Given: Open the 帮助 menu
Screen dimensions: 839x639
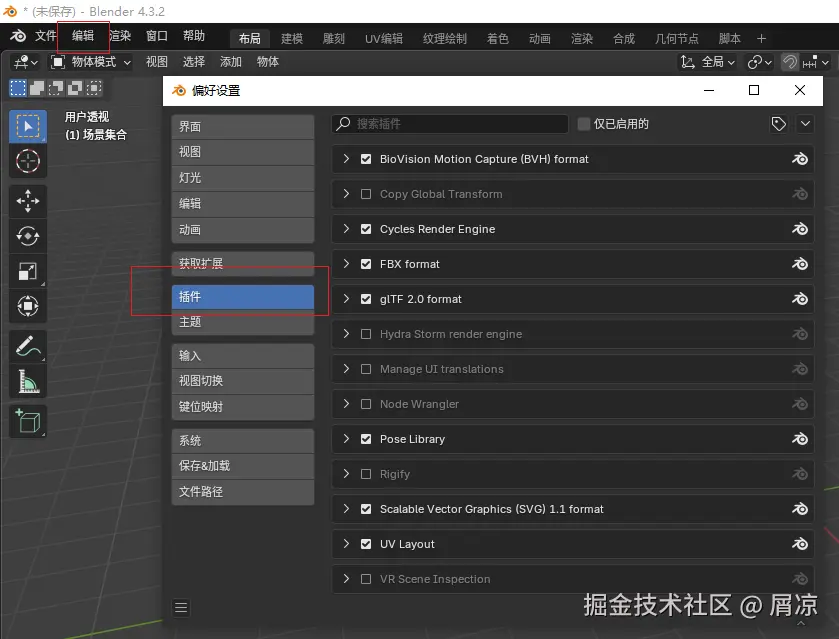Looking at the screenshot, I should pyautogui.click(x=194, y=36).
